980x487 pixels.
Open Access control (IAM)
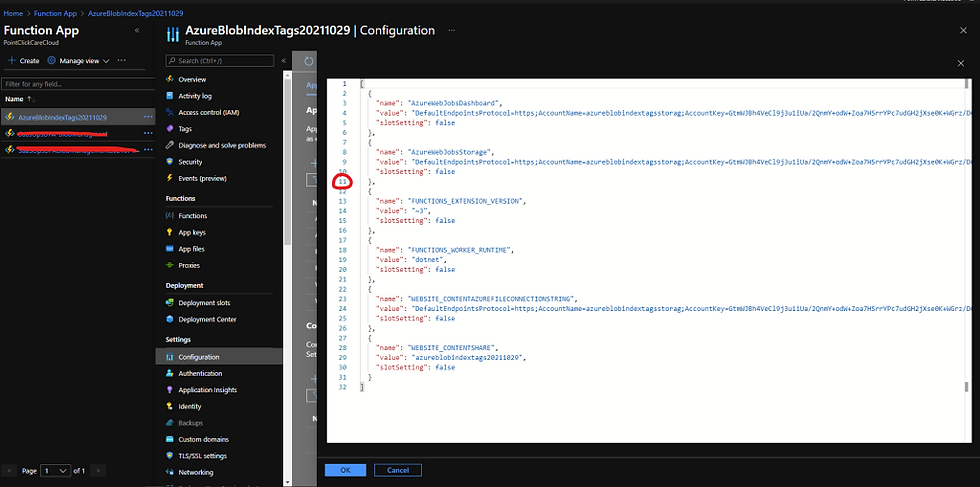pyautogui.click(x=209, y=113)
